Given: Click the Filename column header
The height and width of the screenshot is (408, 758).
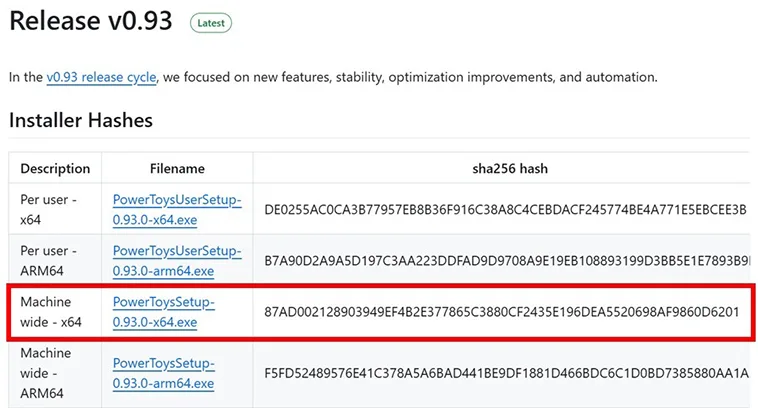Looking at the screenshot, I should [x=177, y=169].
